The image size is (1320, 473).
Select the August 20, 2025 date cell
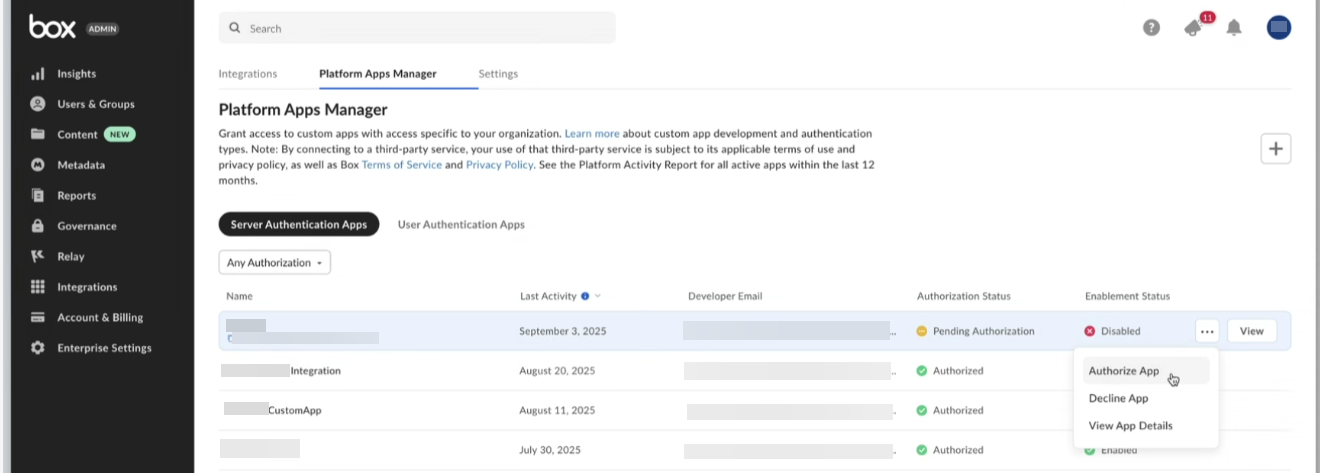coord(557,371)
